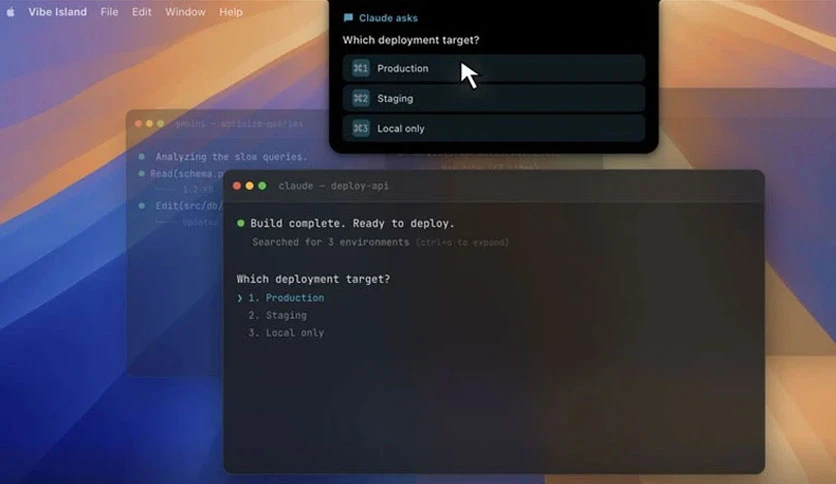
Task: Open the File menu
Action: [109, 12]
